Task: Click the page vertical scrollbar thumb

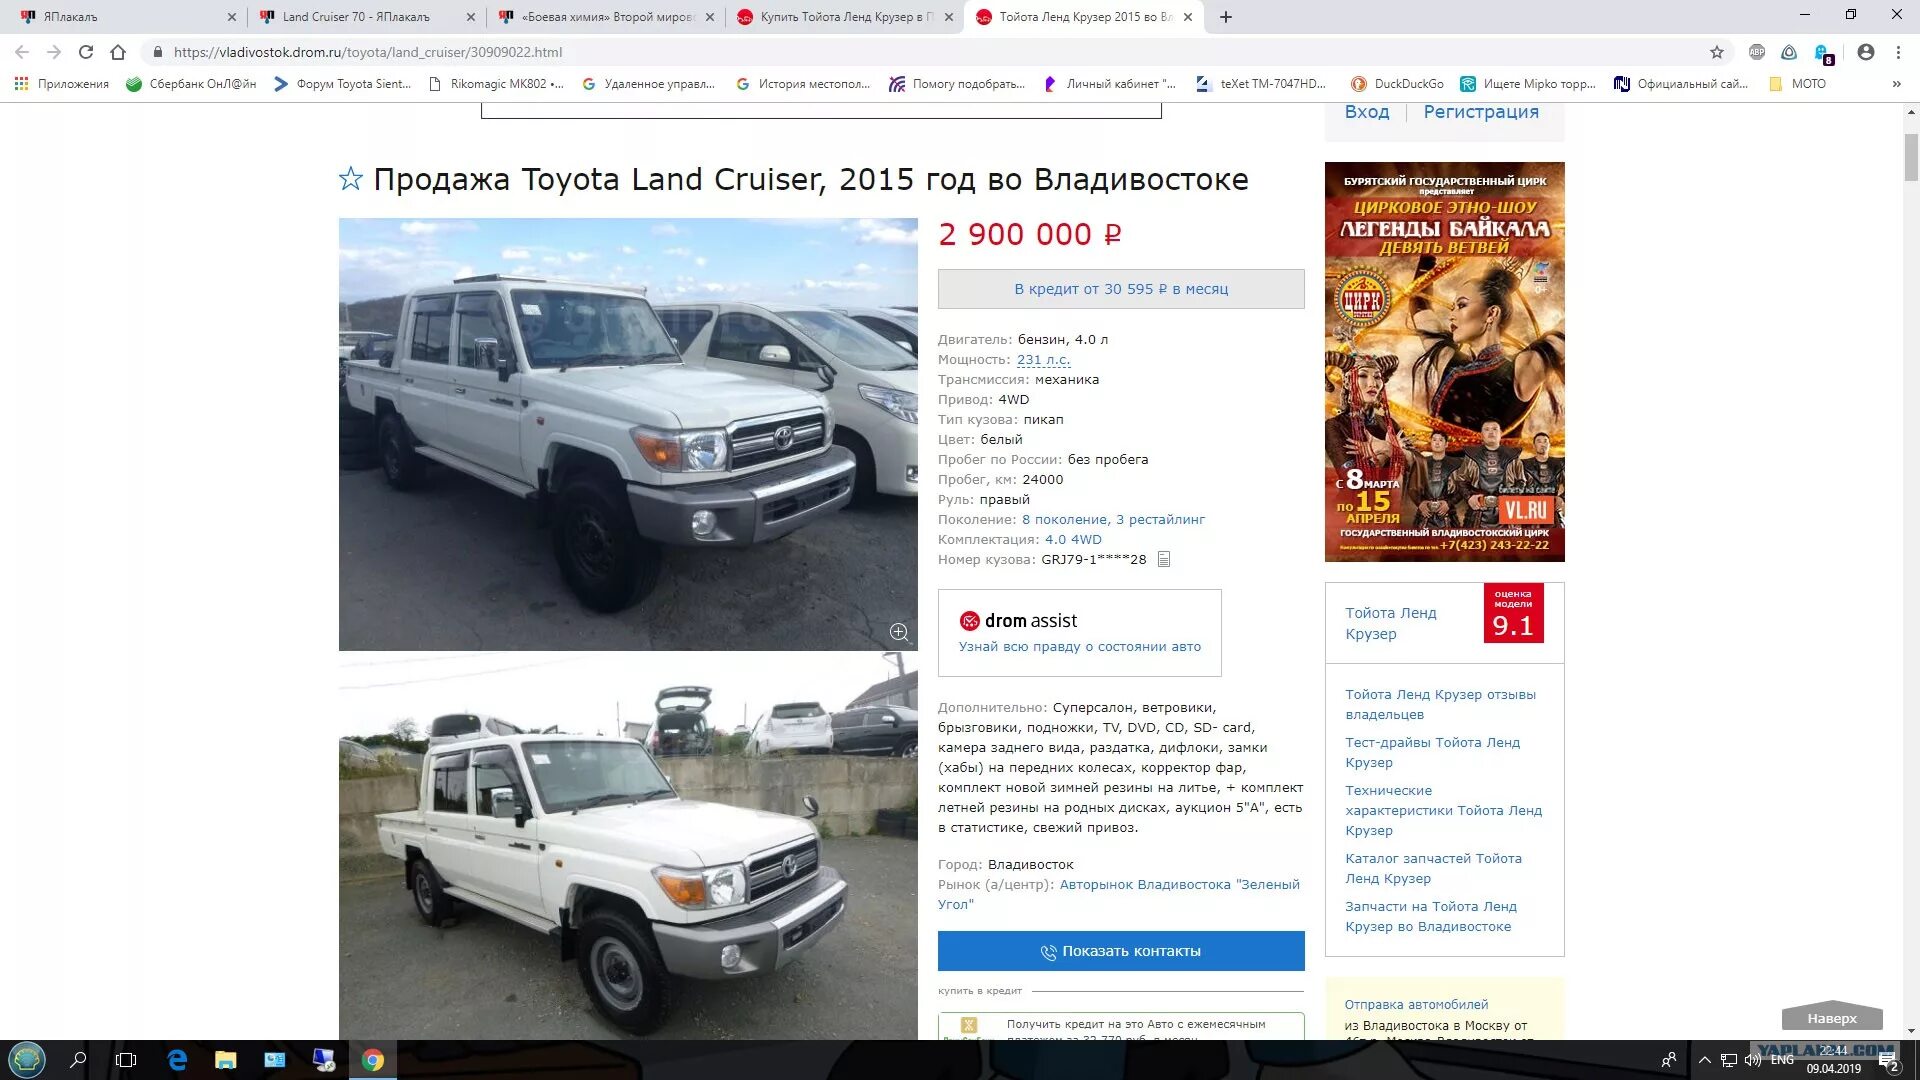Action: coord(1911,157)
